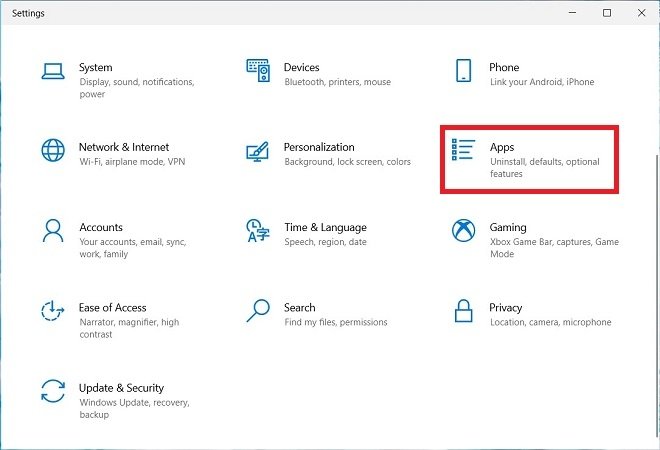Viewport: 660px width, 450px height.
Task: Select the Network & Internet globe icon
Action: 53,150
